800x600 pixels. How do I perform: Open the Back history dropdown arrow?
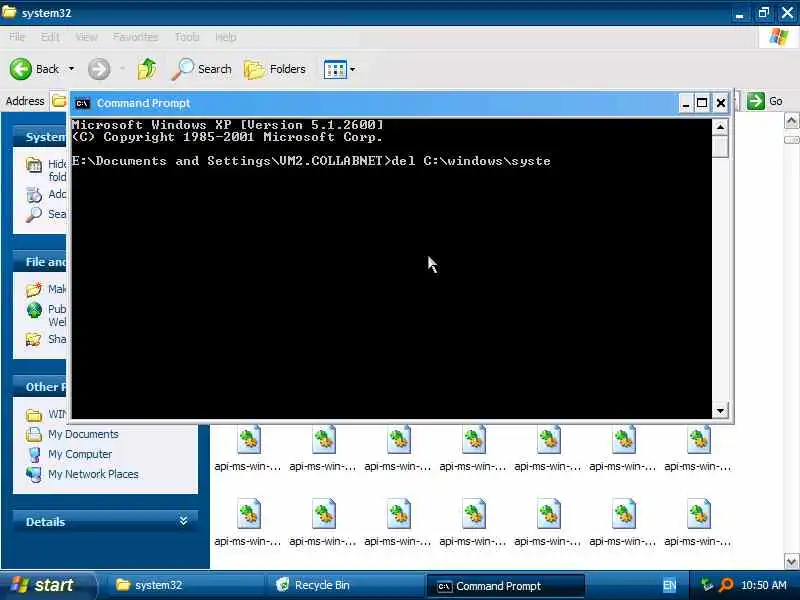click(71, 68)
